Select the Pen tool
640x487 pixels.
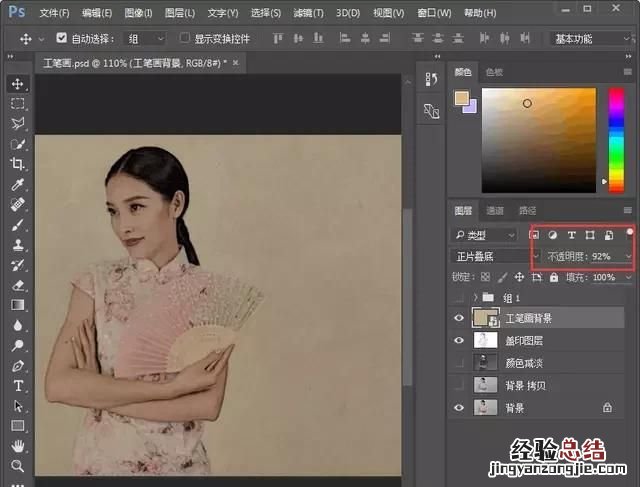tap(18, 365)
